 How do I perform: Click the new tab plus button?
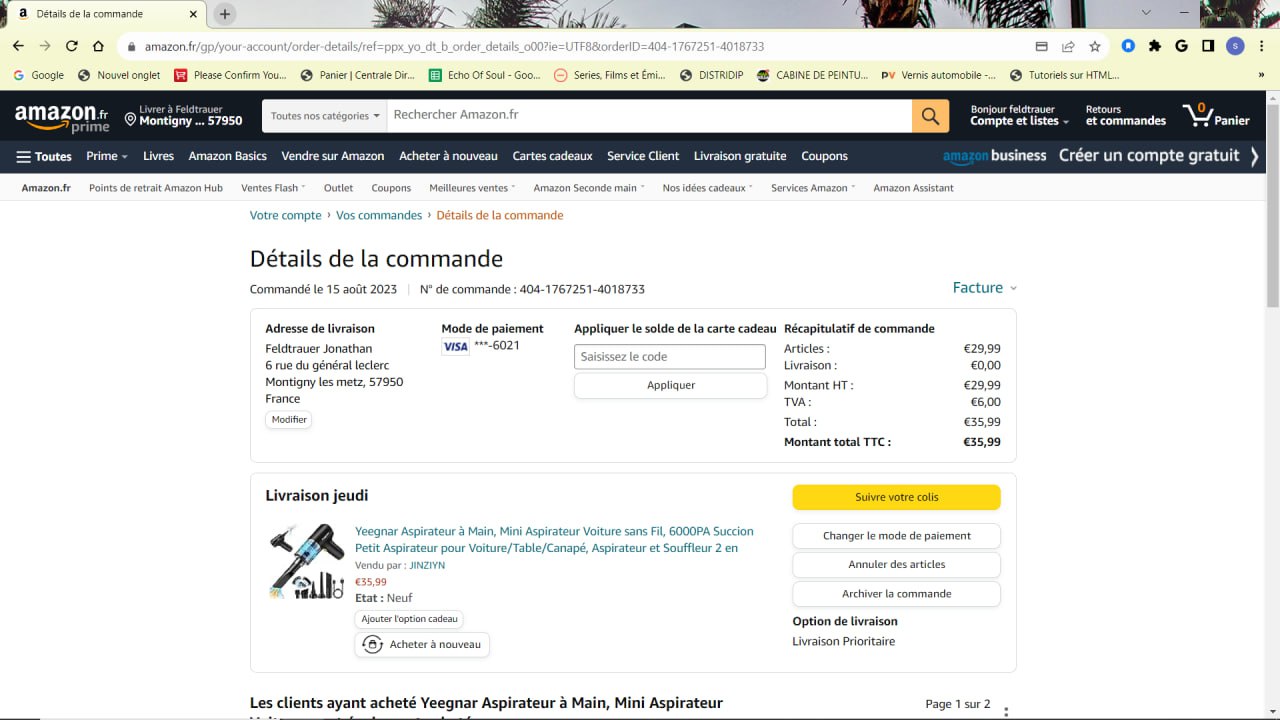(x=225, y=14)
